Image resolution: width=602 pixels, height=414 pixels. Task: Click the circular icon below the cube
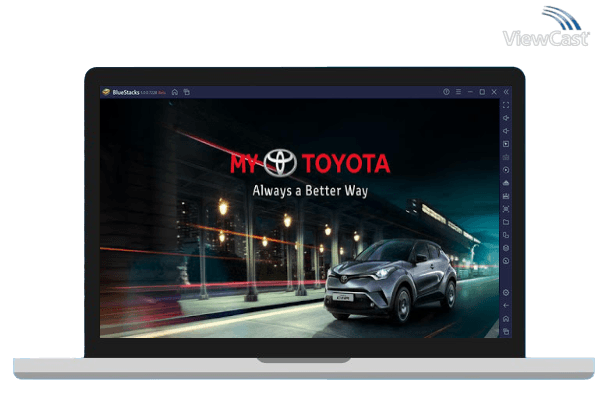506,261
